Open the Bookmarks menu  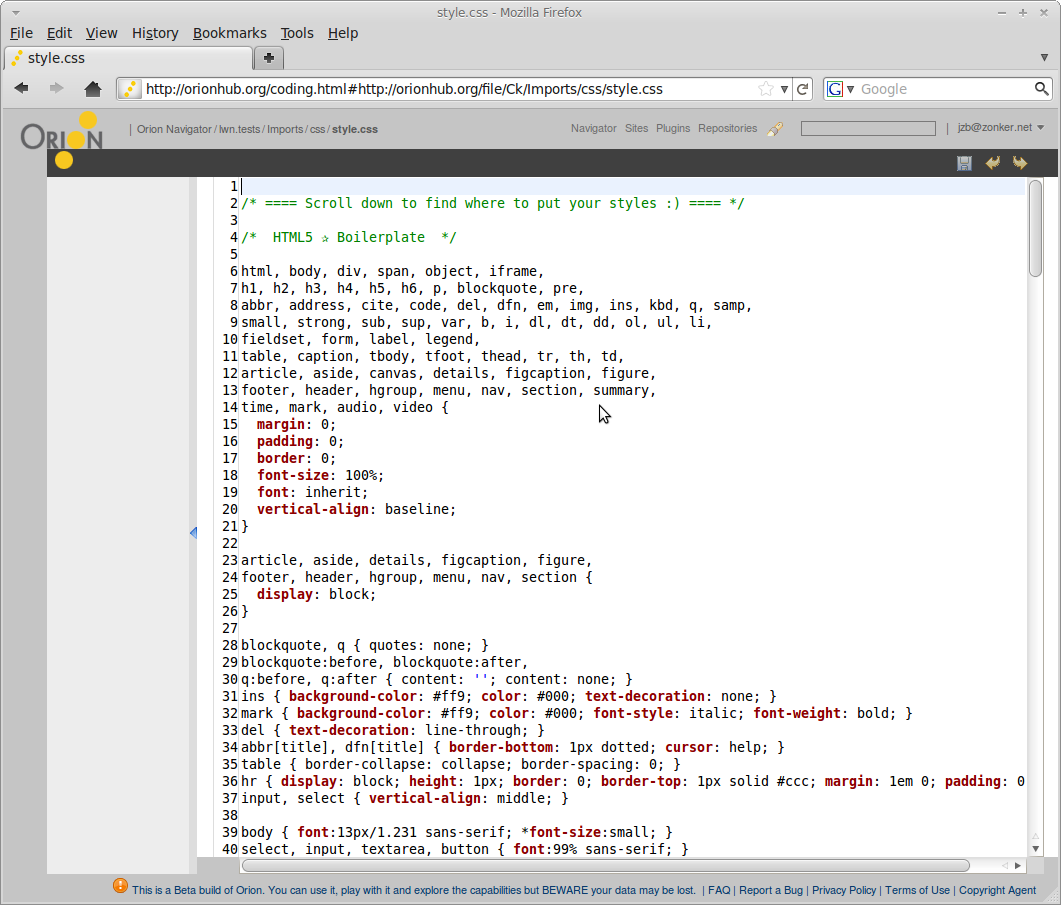coord(229,33)
